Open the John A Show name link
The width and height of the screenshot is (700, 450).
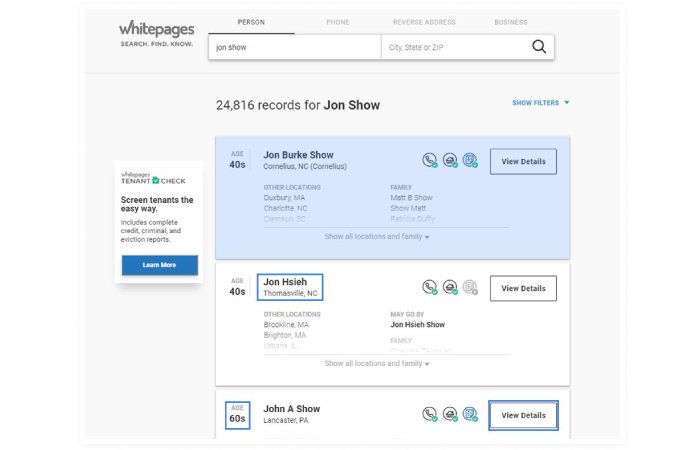292,408
